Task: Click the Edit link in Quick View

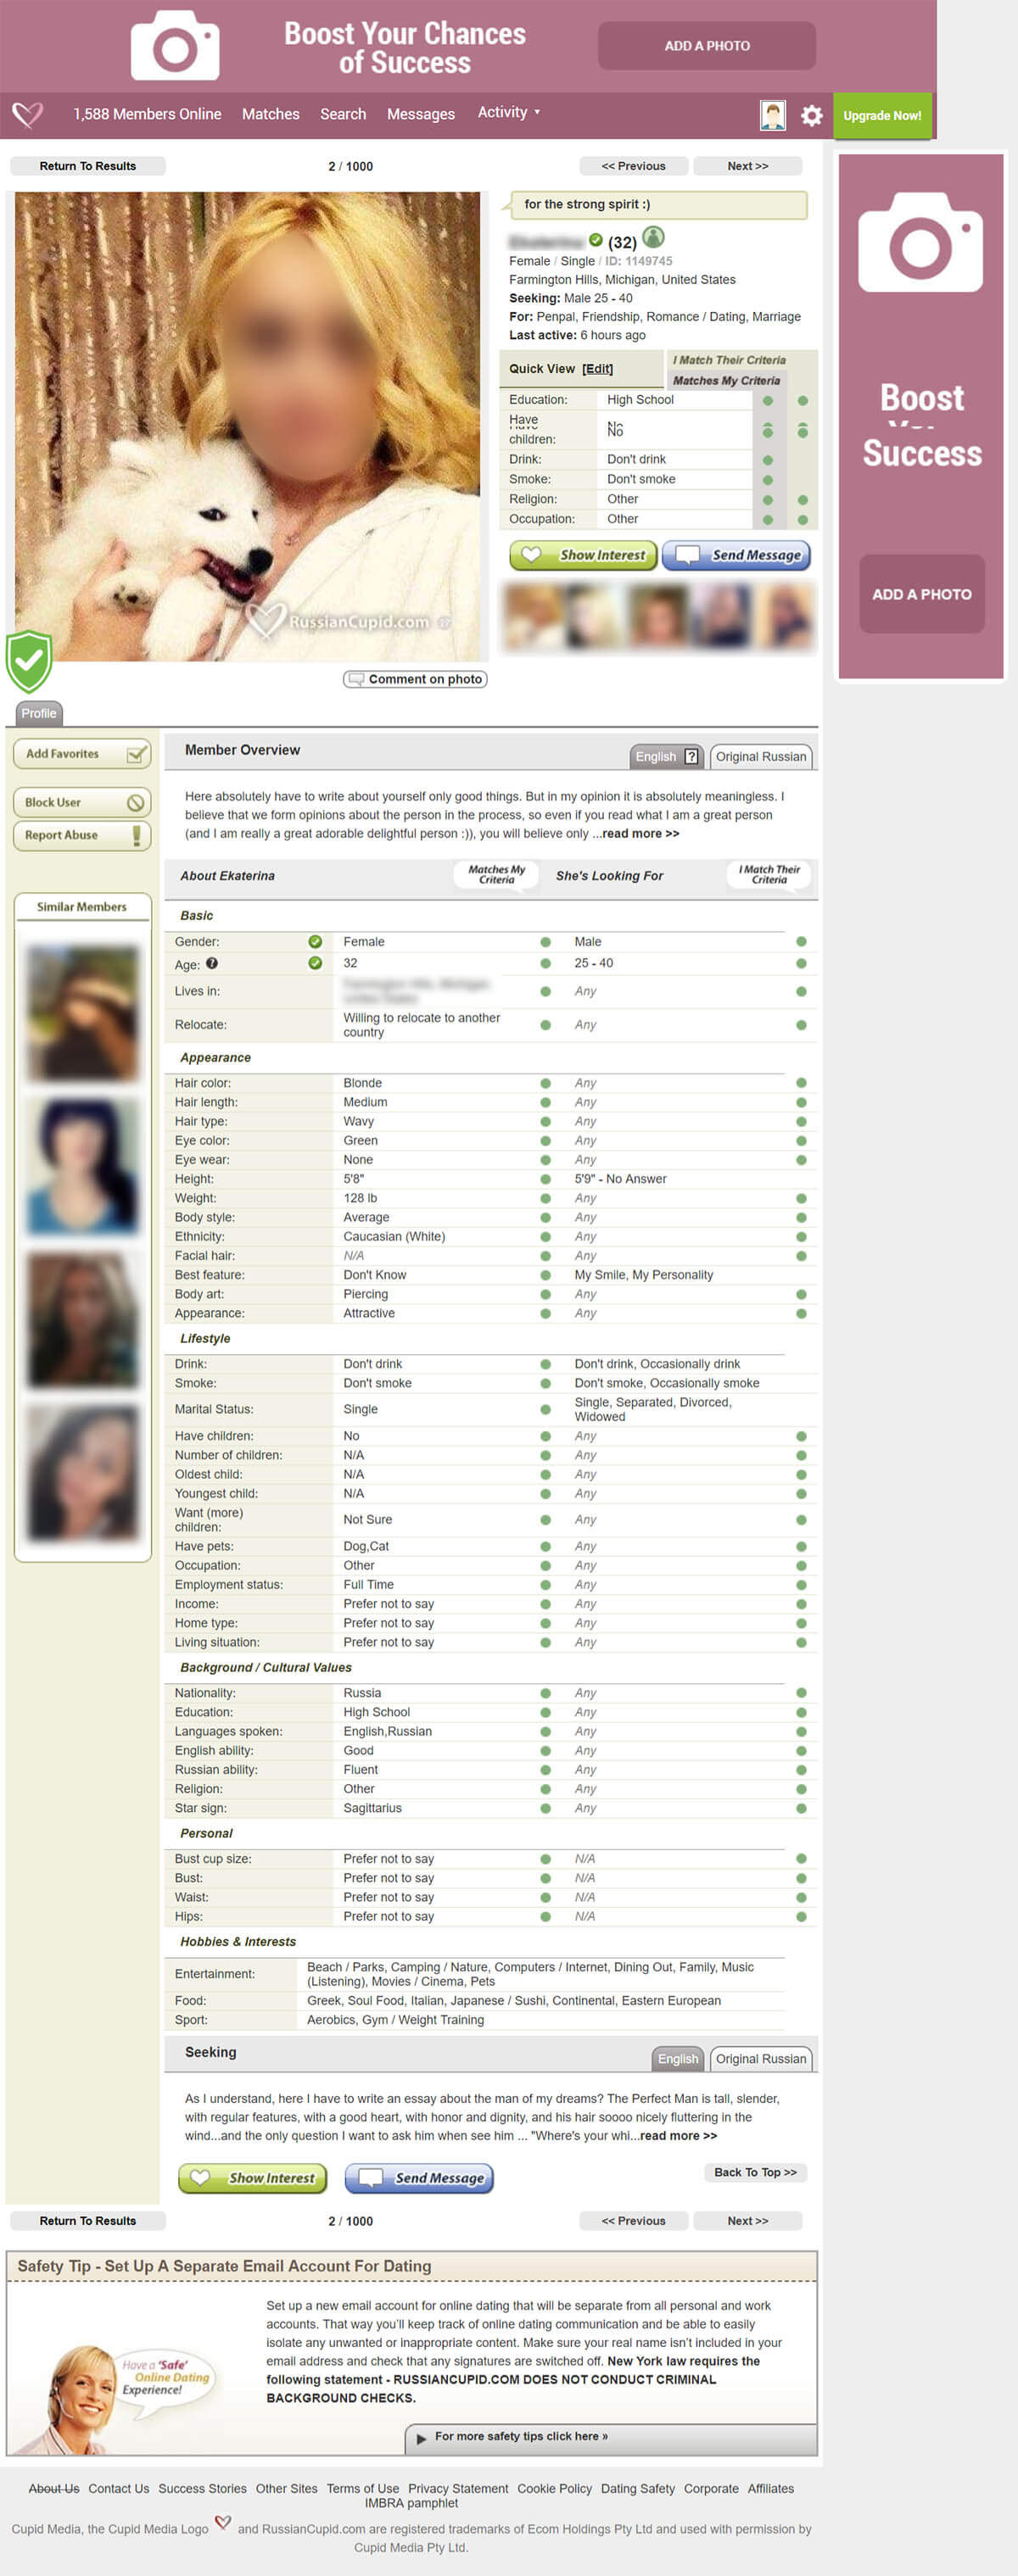Action: (597, 369)
